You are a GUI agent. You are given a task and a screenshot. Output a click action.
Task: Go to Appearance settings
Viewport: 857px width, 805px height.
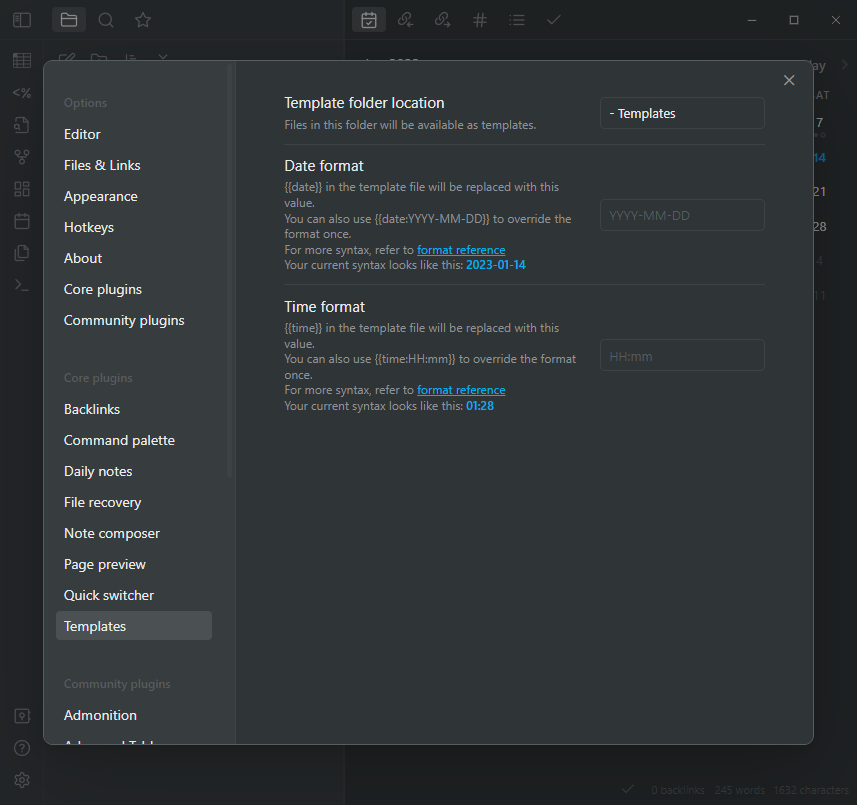click(100, 196)
